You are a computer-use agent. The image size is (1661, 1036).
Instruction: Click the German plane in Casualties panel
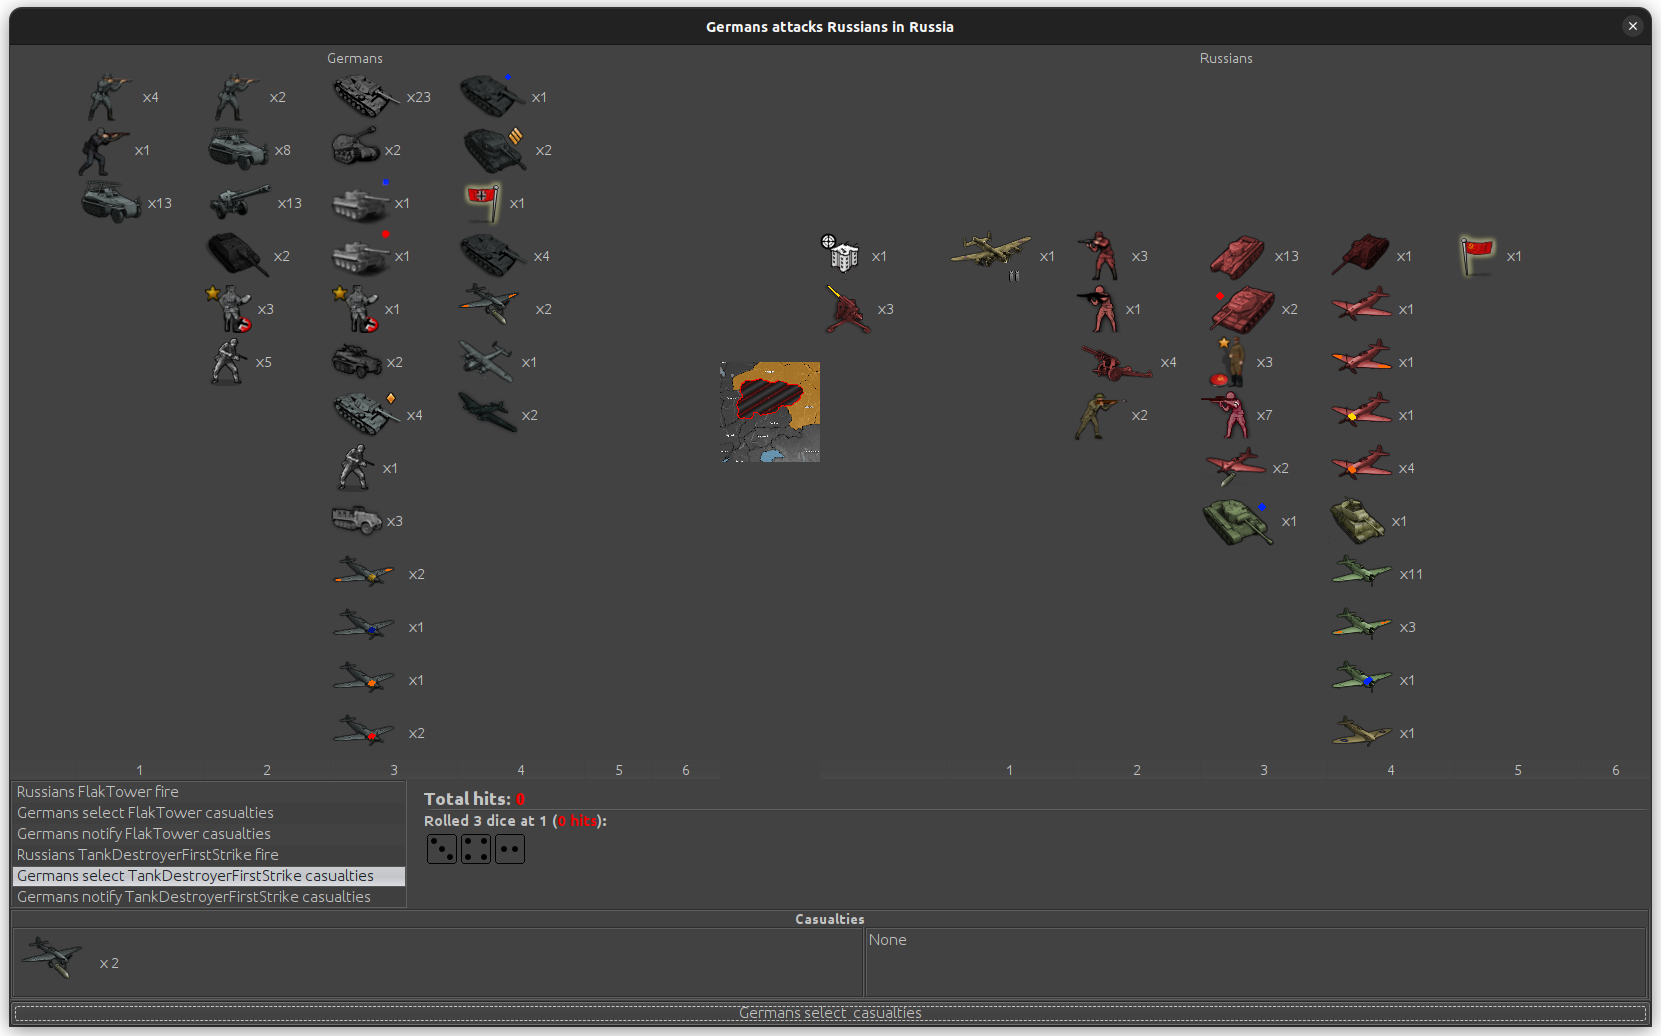pos(52,958)
